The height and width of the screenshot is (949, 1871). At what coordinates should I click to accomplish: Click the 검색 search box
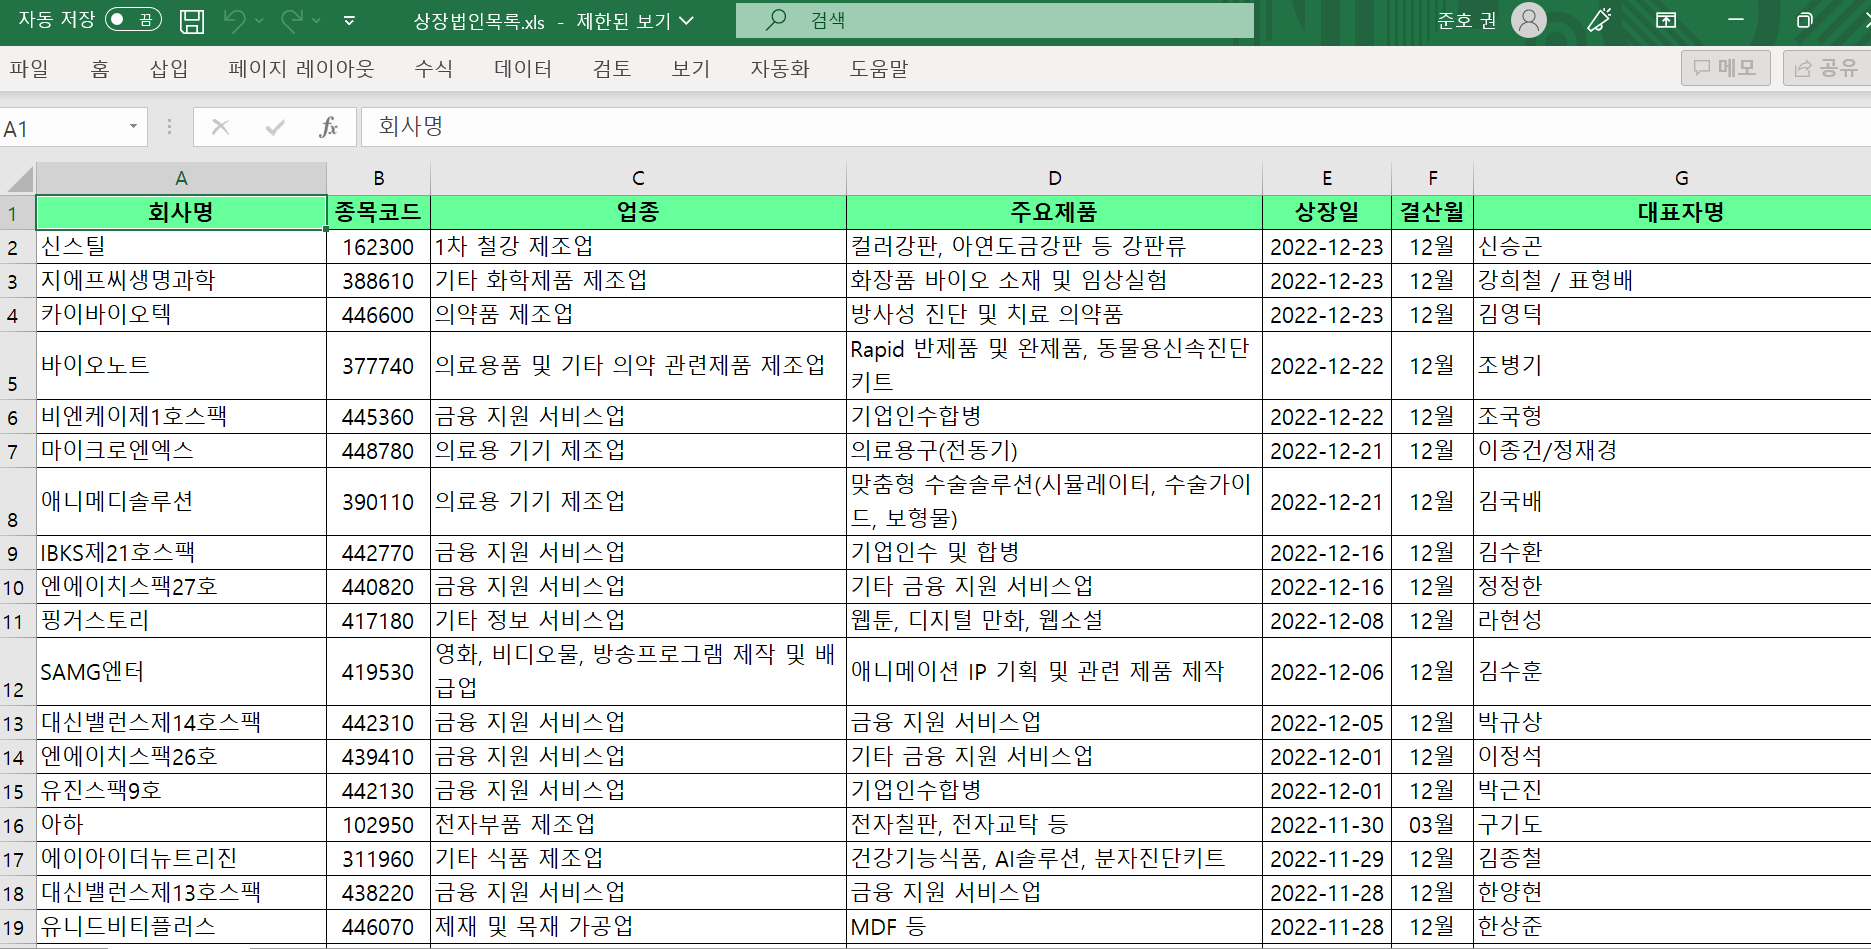pyautogui.click(x=995, y=20)
